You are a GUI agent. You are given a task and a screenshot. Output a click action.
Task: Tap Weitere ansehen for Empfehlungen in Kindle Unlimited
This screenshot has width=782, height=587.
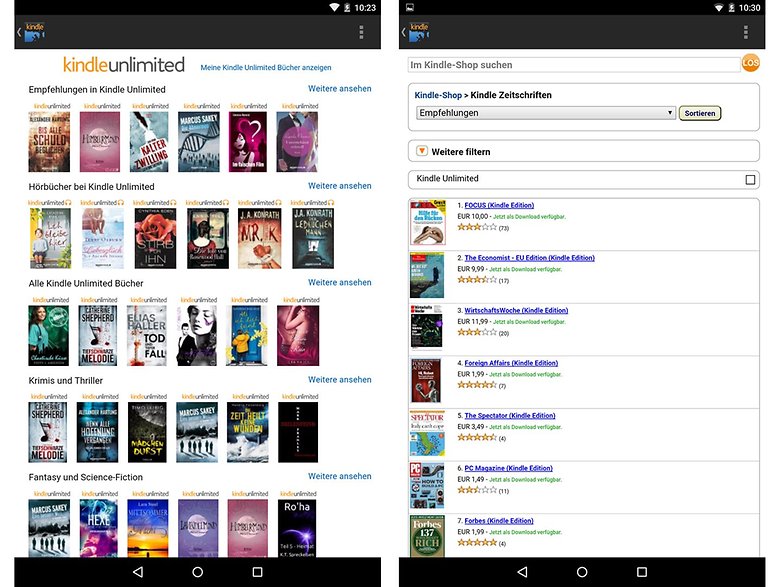pos(340,89)
